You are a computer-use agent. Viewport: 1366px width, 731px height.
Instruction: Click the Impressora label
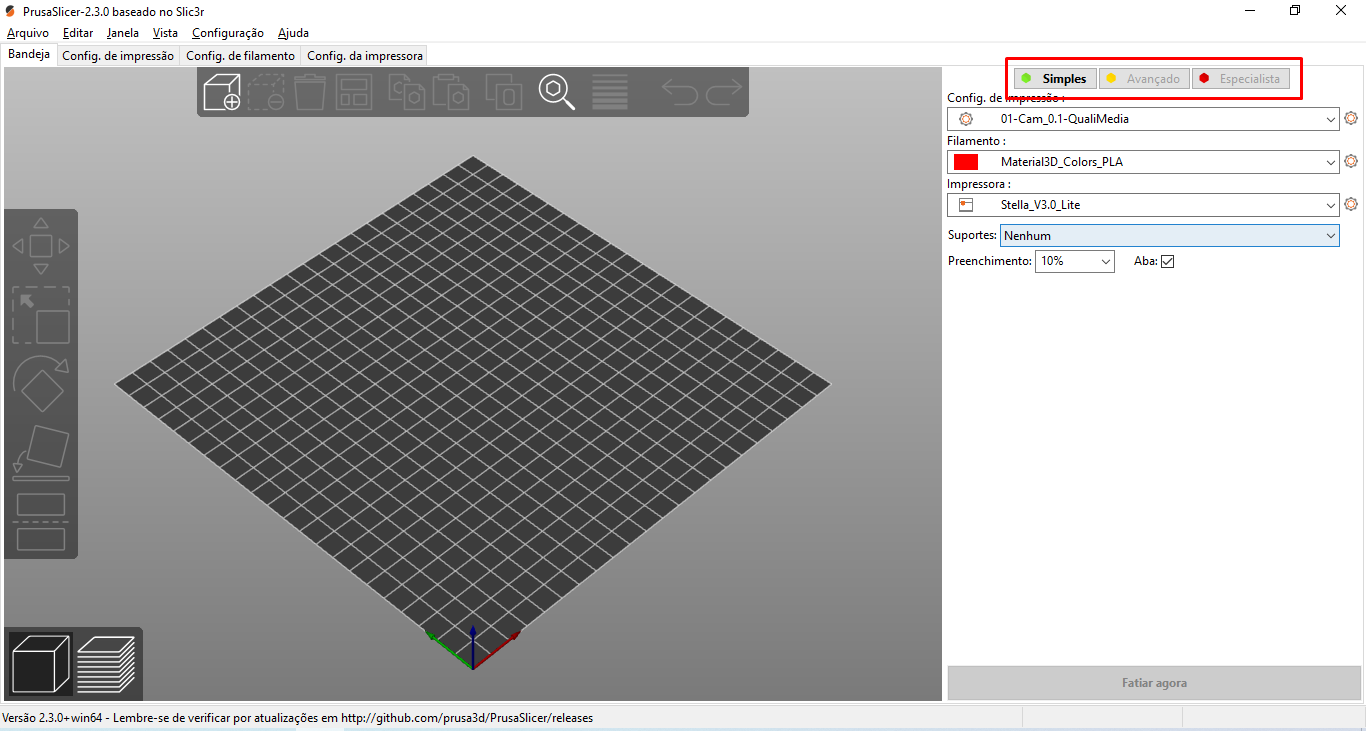(x=979, y=184)
